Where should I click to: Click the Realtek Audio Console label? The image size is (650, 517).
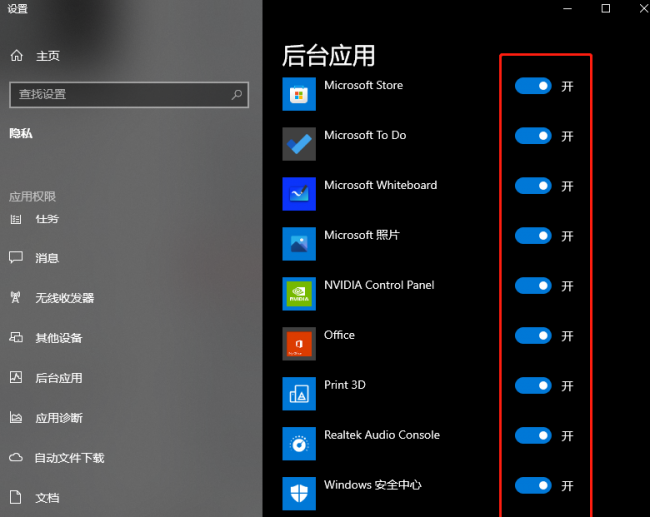click(x=382, y=434)
